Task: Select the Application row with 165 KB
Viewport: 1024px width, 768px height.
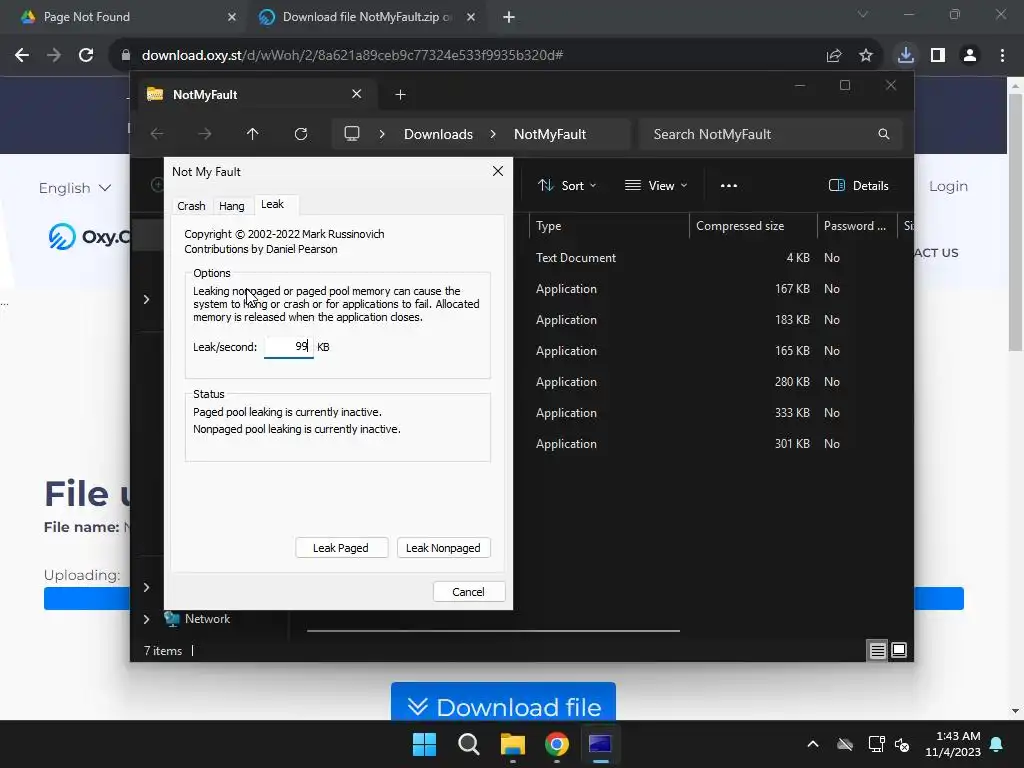Action: pos(713,351)
